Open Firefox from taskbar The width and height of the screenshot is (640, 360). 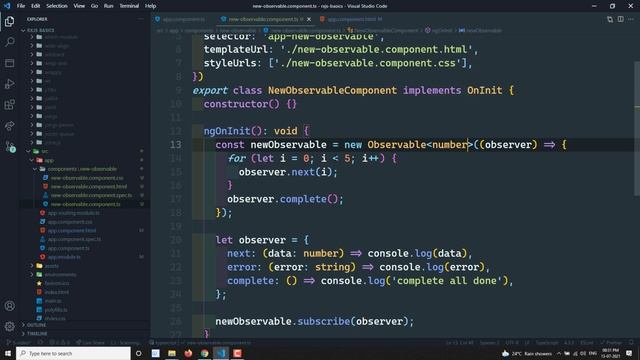click(188, 353)
